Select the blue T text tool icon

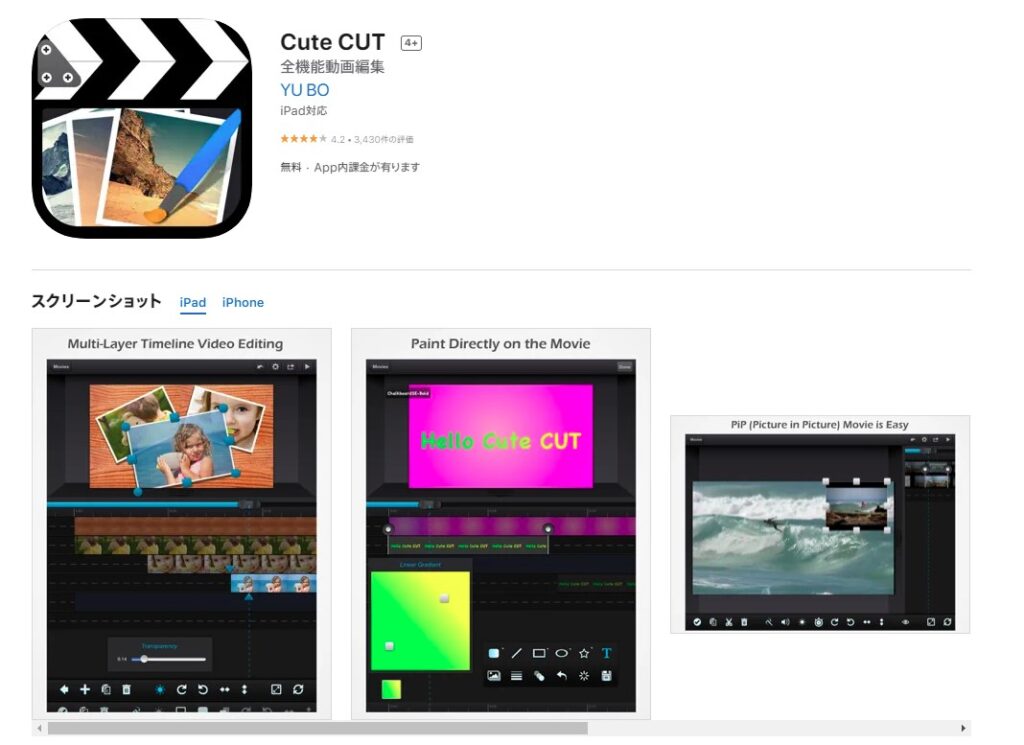[x=606, y=653]
